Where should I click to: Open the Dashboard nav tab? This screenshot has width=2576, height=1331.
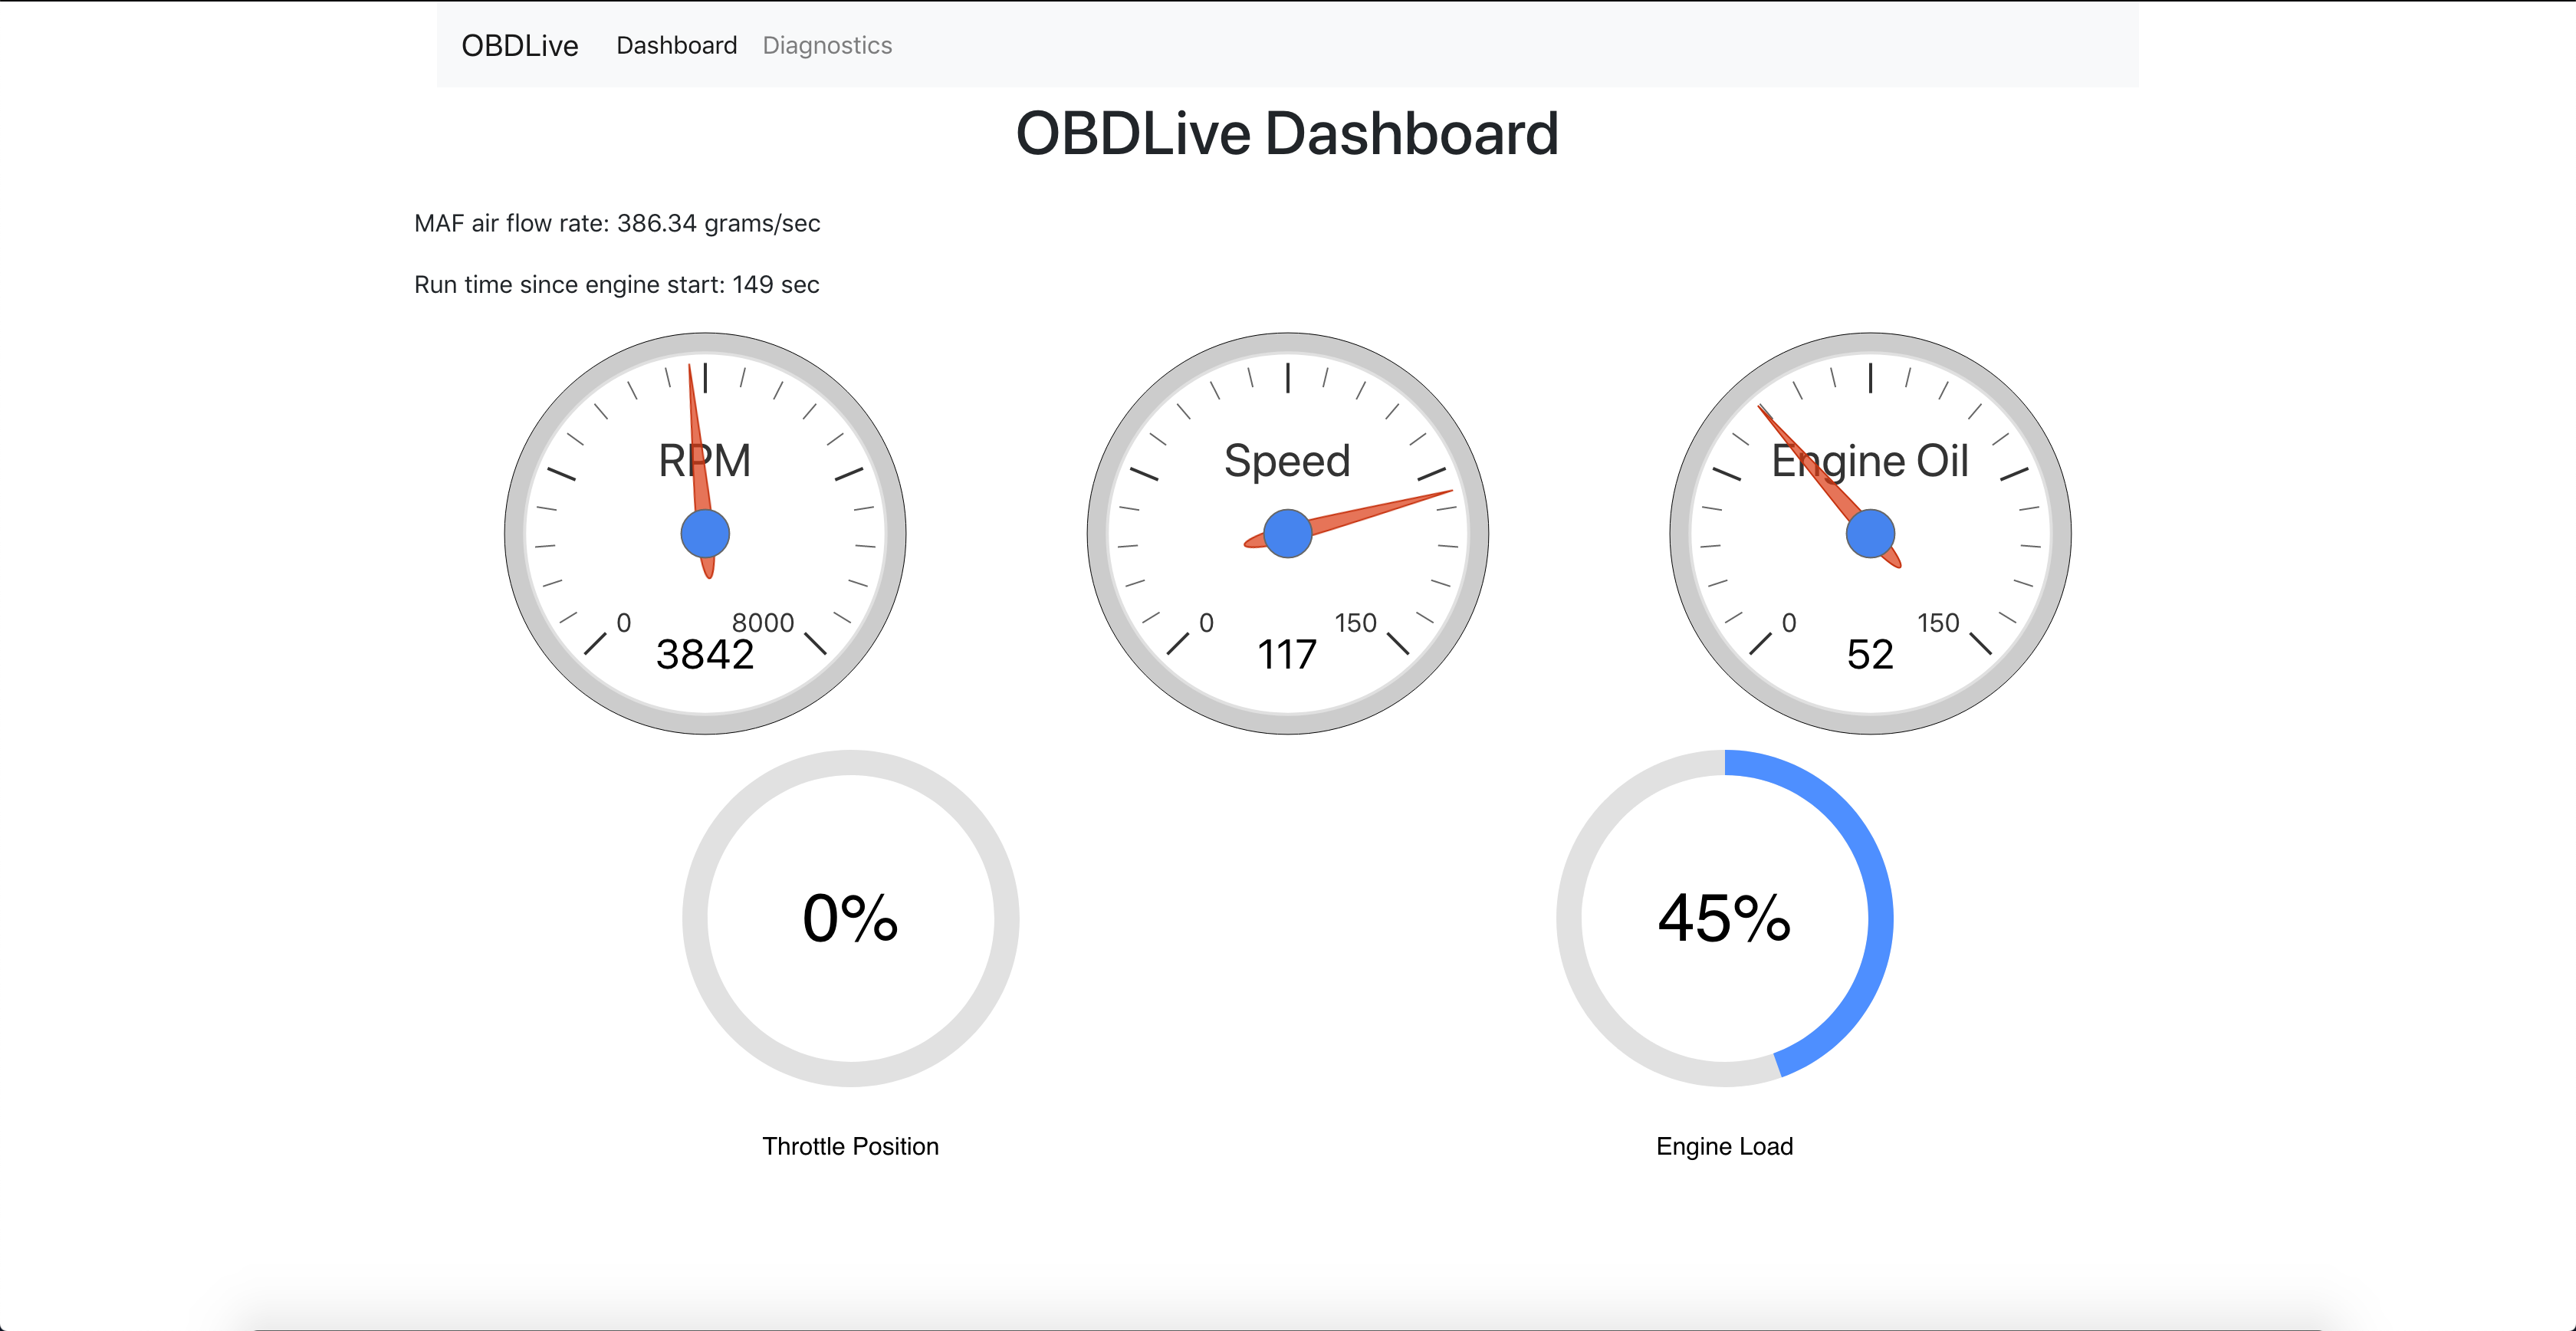676,46
